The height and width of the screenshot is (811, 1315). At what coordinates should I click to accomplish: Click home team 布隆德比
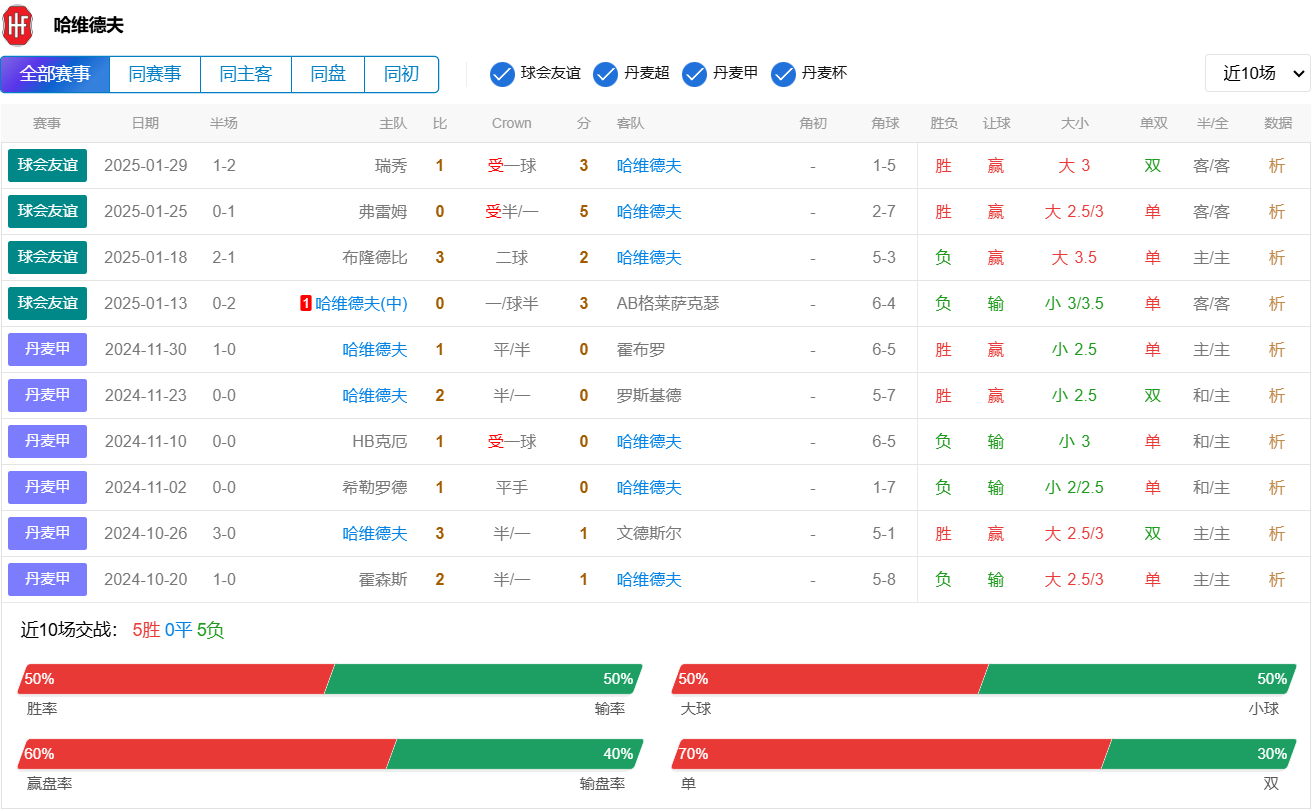[375, 257]
